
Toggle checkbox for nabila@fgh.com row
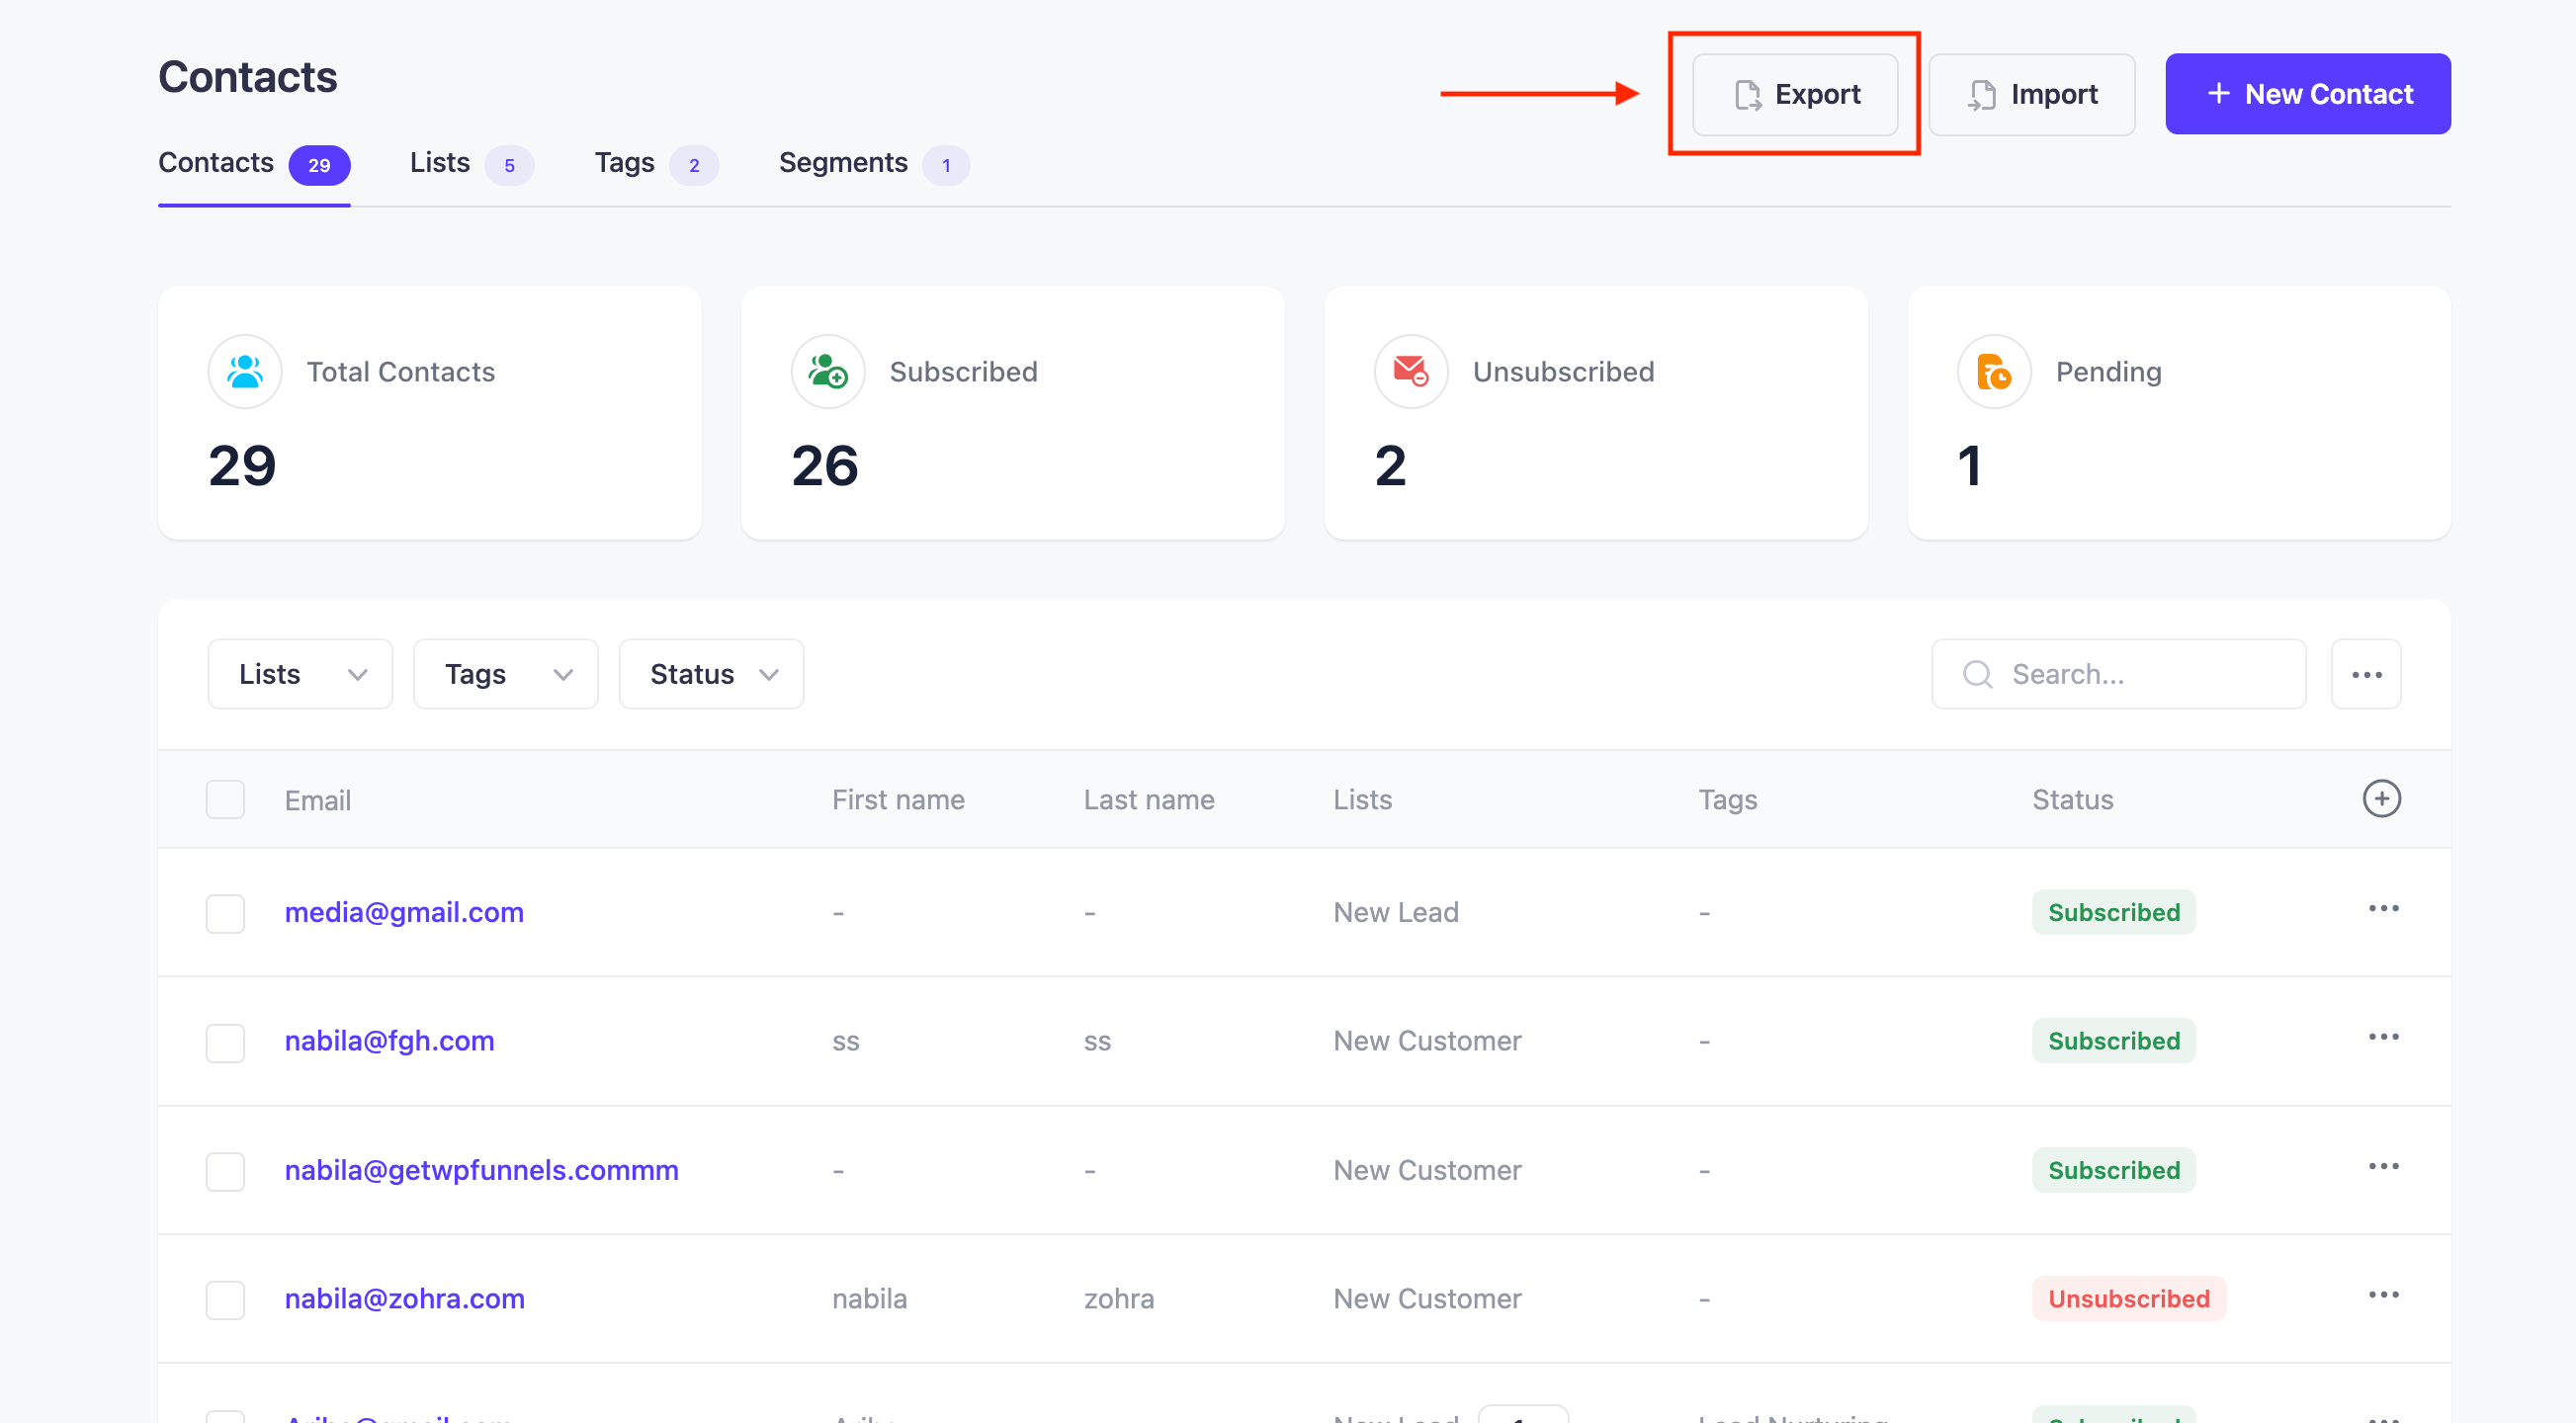(226, 1041)
